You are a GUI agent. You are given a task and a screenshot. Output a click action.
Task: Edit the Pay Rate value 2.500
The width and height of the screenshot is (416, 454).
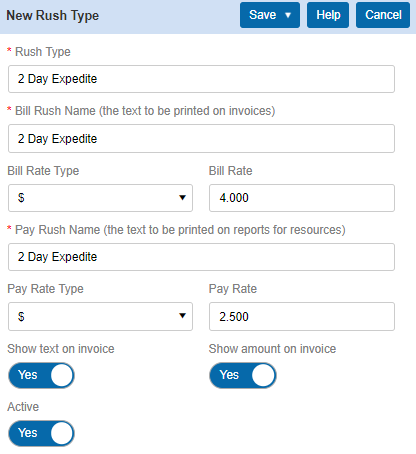302,316
